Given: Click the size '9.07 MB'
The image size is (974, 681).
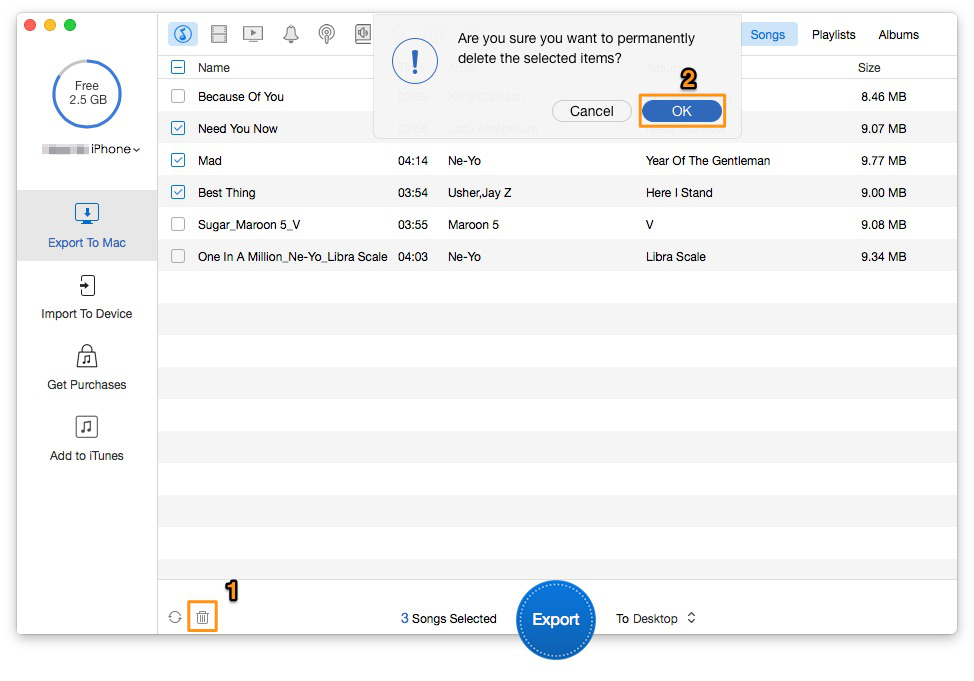Looking at the screenshot, I should click(883, 129).
